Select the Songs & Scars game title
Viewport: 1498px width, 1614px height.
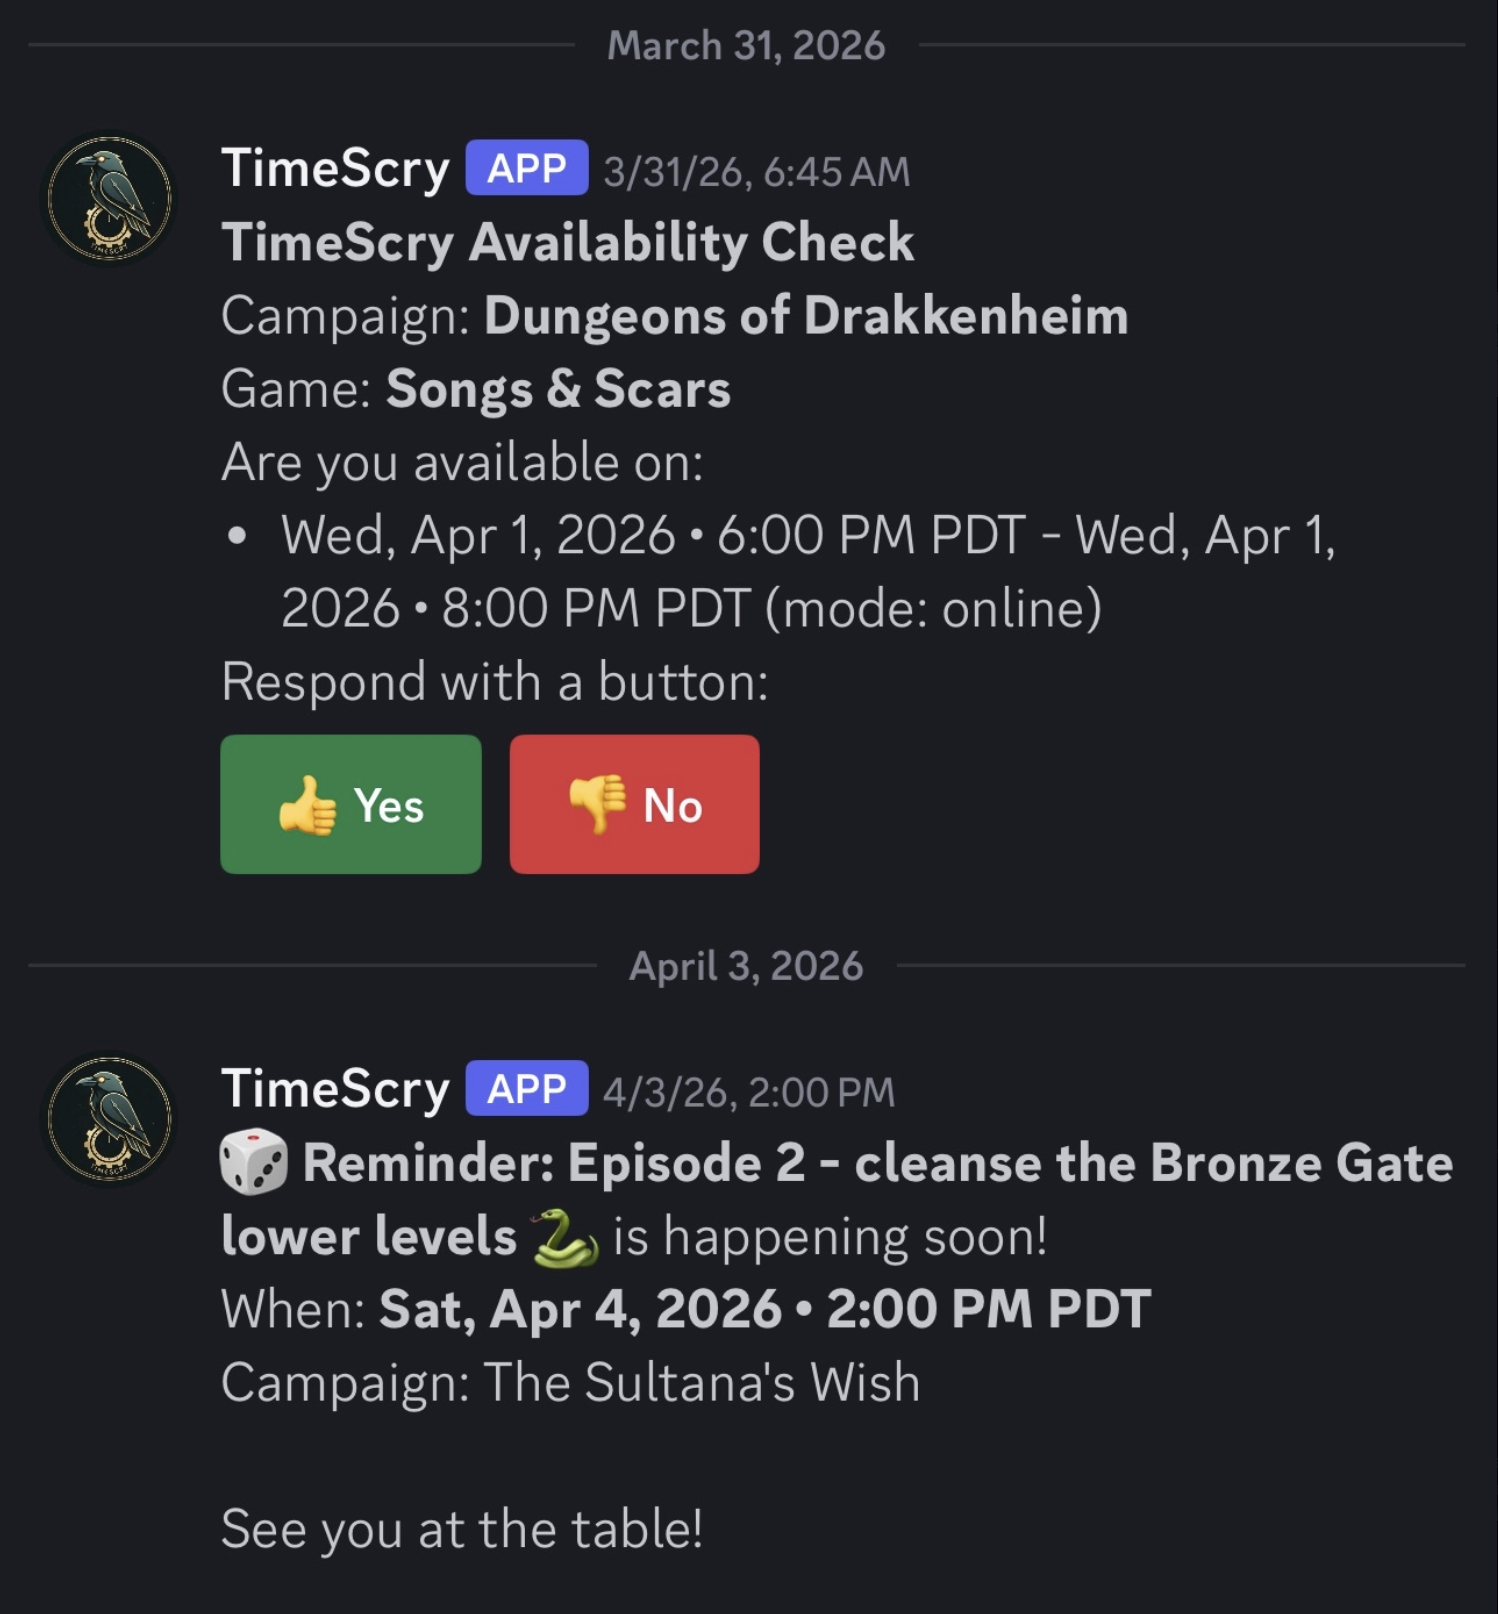click(560, 390)
